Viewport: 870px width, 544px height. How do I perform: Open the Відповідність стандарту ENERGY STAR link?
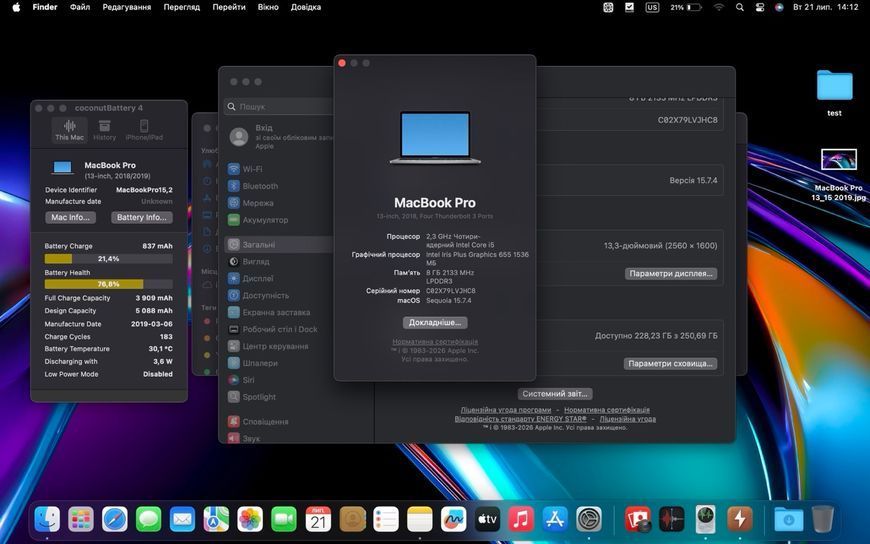pyautogui.click(x=520, y=419)
